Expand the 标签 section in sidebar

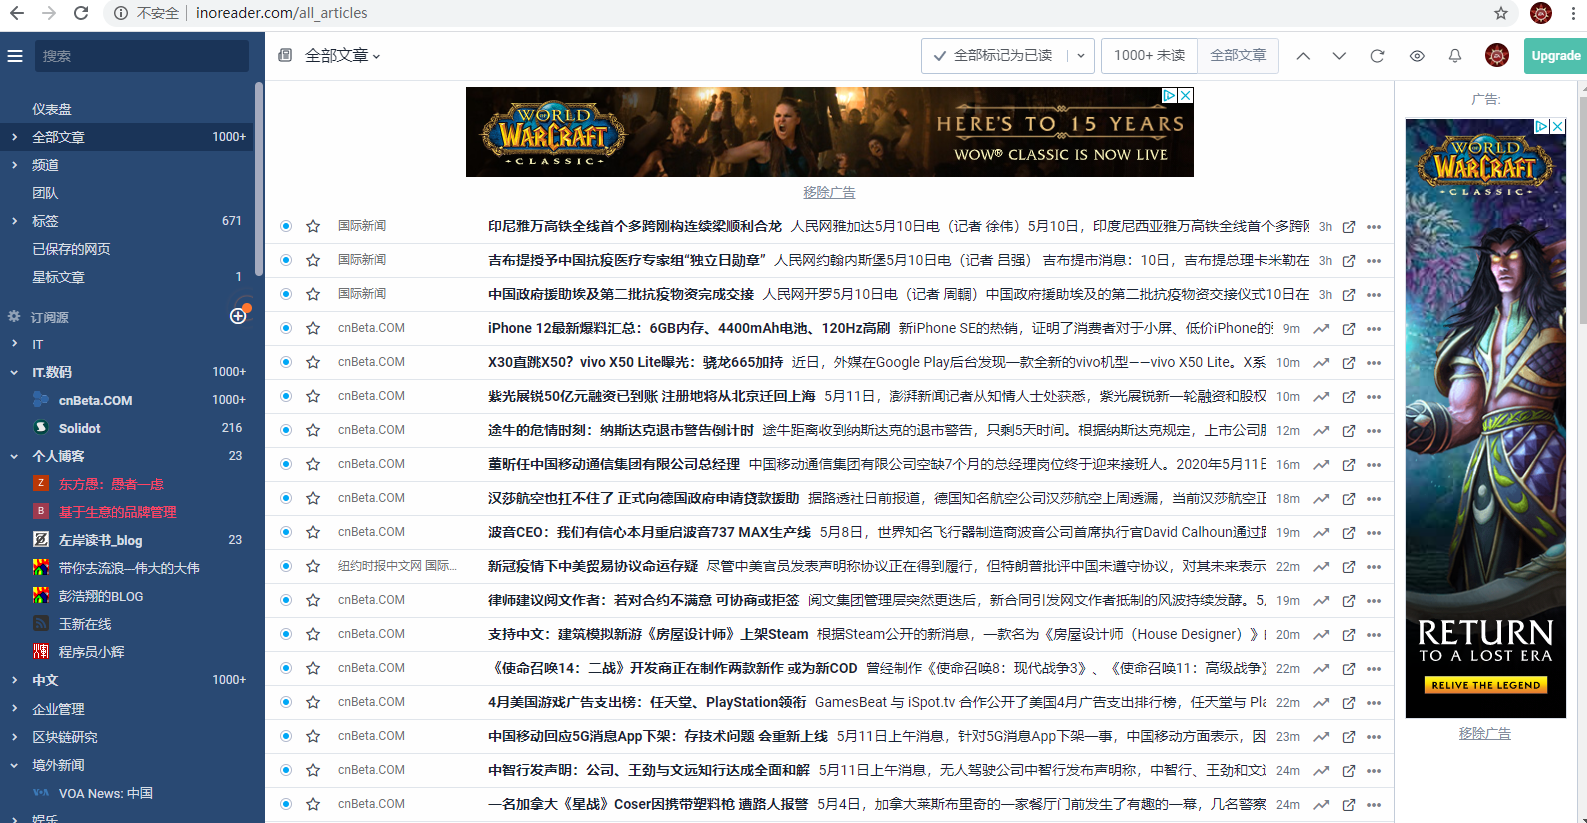[x=14, y=221]
